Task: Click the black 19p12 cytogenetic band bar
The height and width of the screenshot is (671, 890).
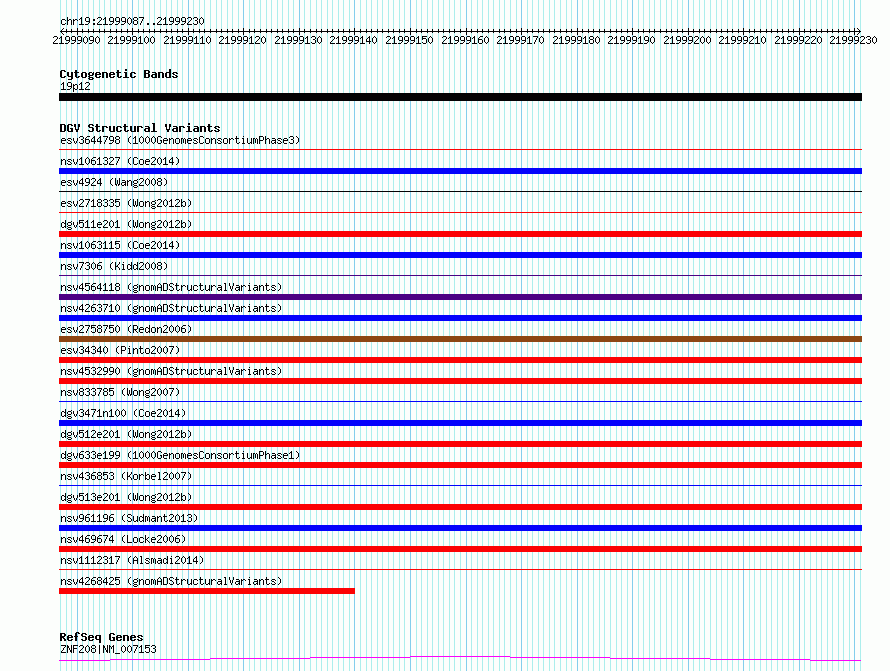Action: click(x=460, y=97)
